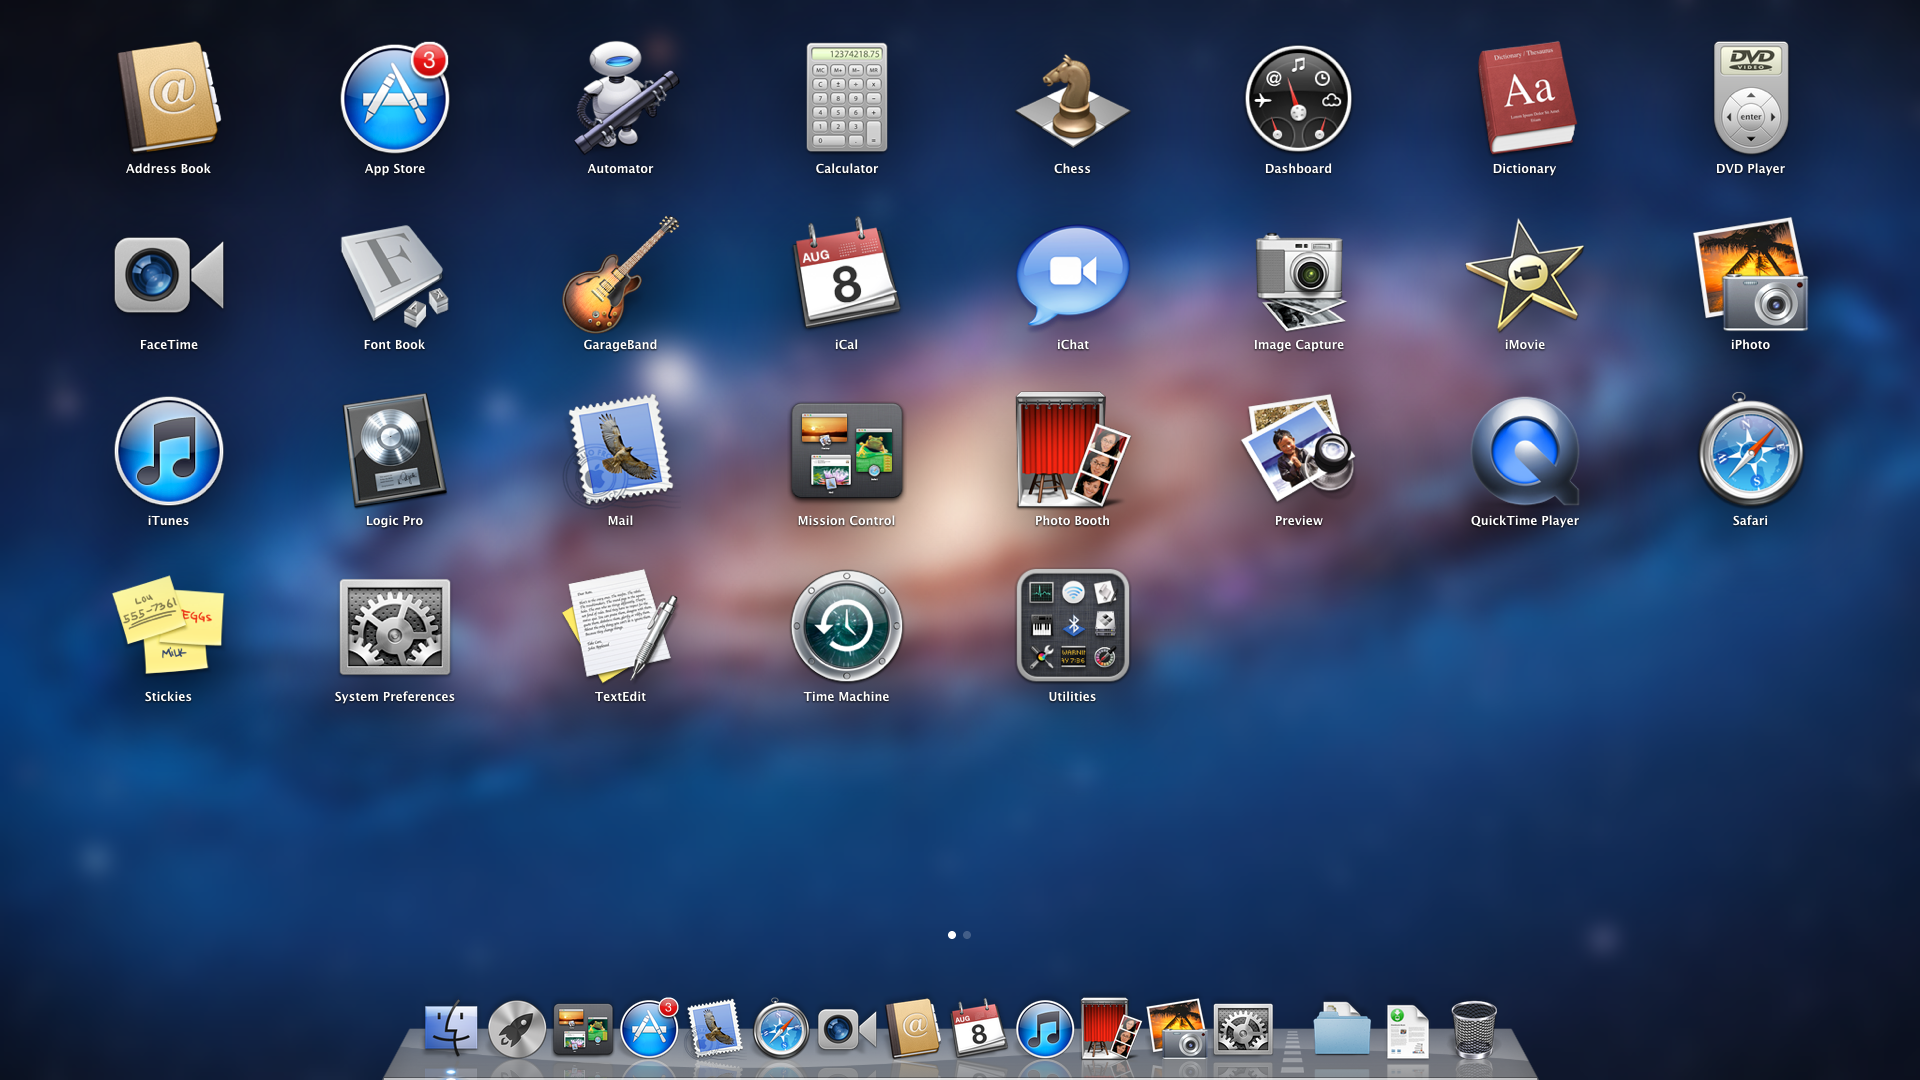The image size is (1920, 1080).
Task: Open iPhoto in the Dock
Action: click(x=1177, y=1028)
